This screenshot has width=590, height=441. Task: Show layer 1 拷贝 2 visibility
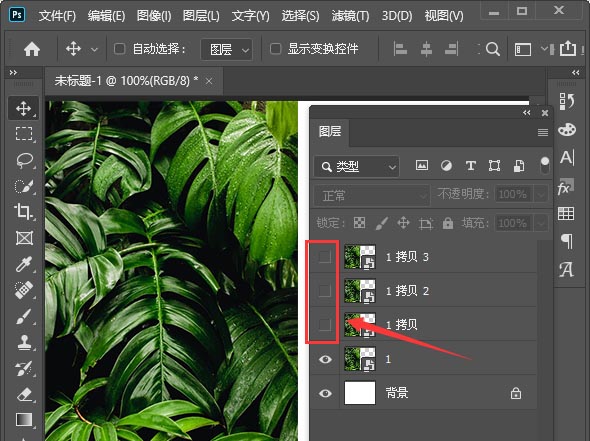pyautogui.click(x=325, y=290)
